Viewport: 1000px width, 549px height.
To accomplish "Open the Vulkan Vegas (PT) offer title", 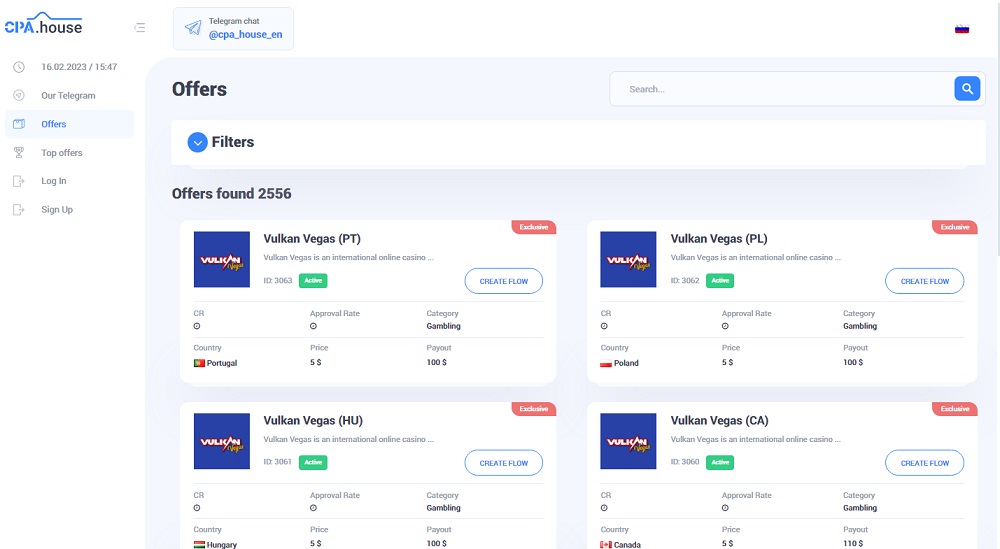I will [312, 238].
